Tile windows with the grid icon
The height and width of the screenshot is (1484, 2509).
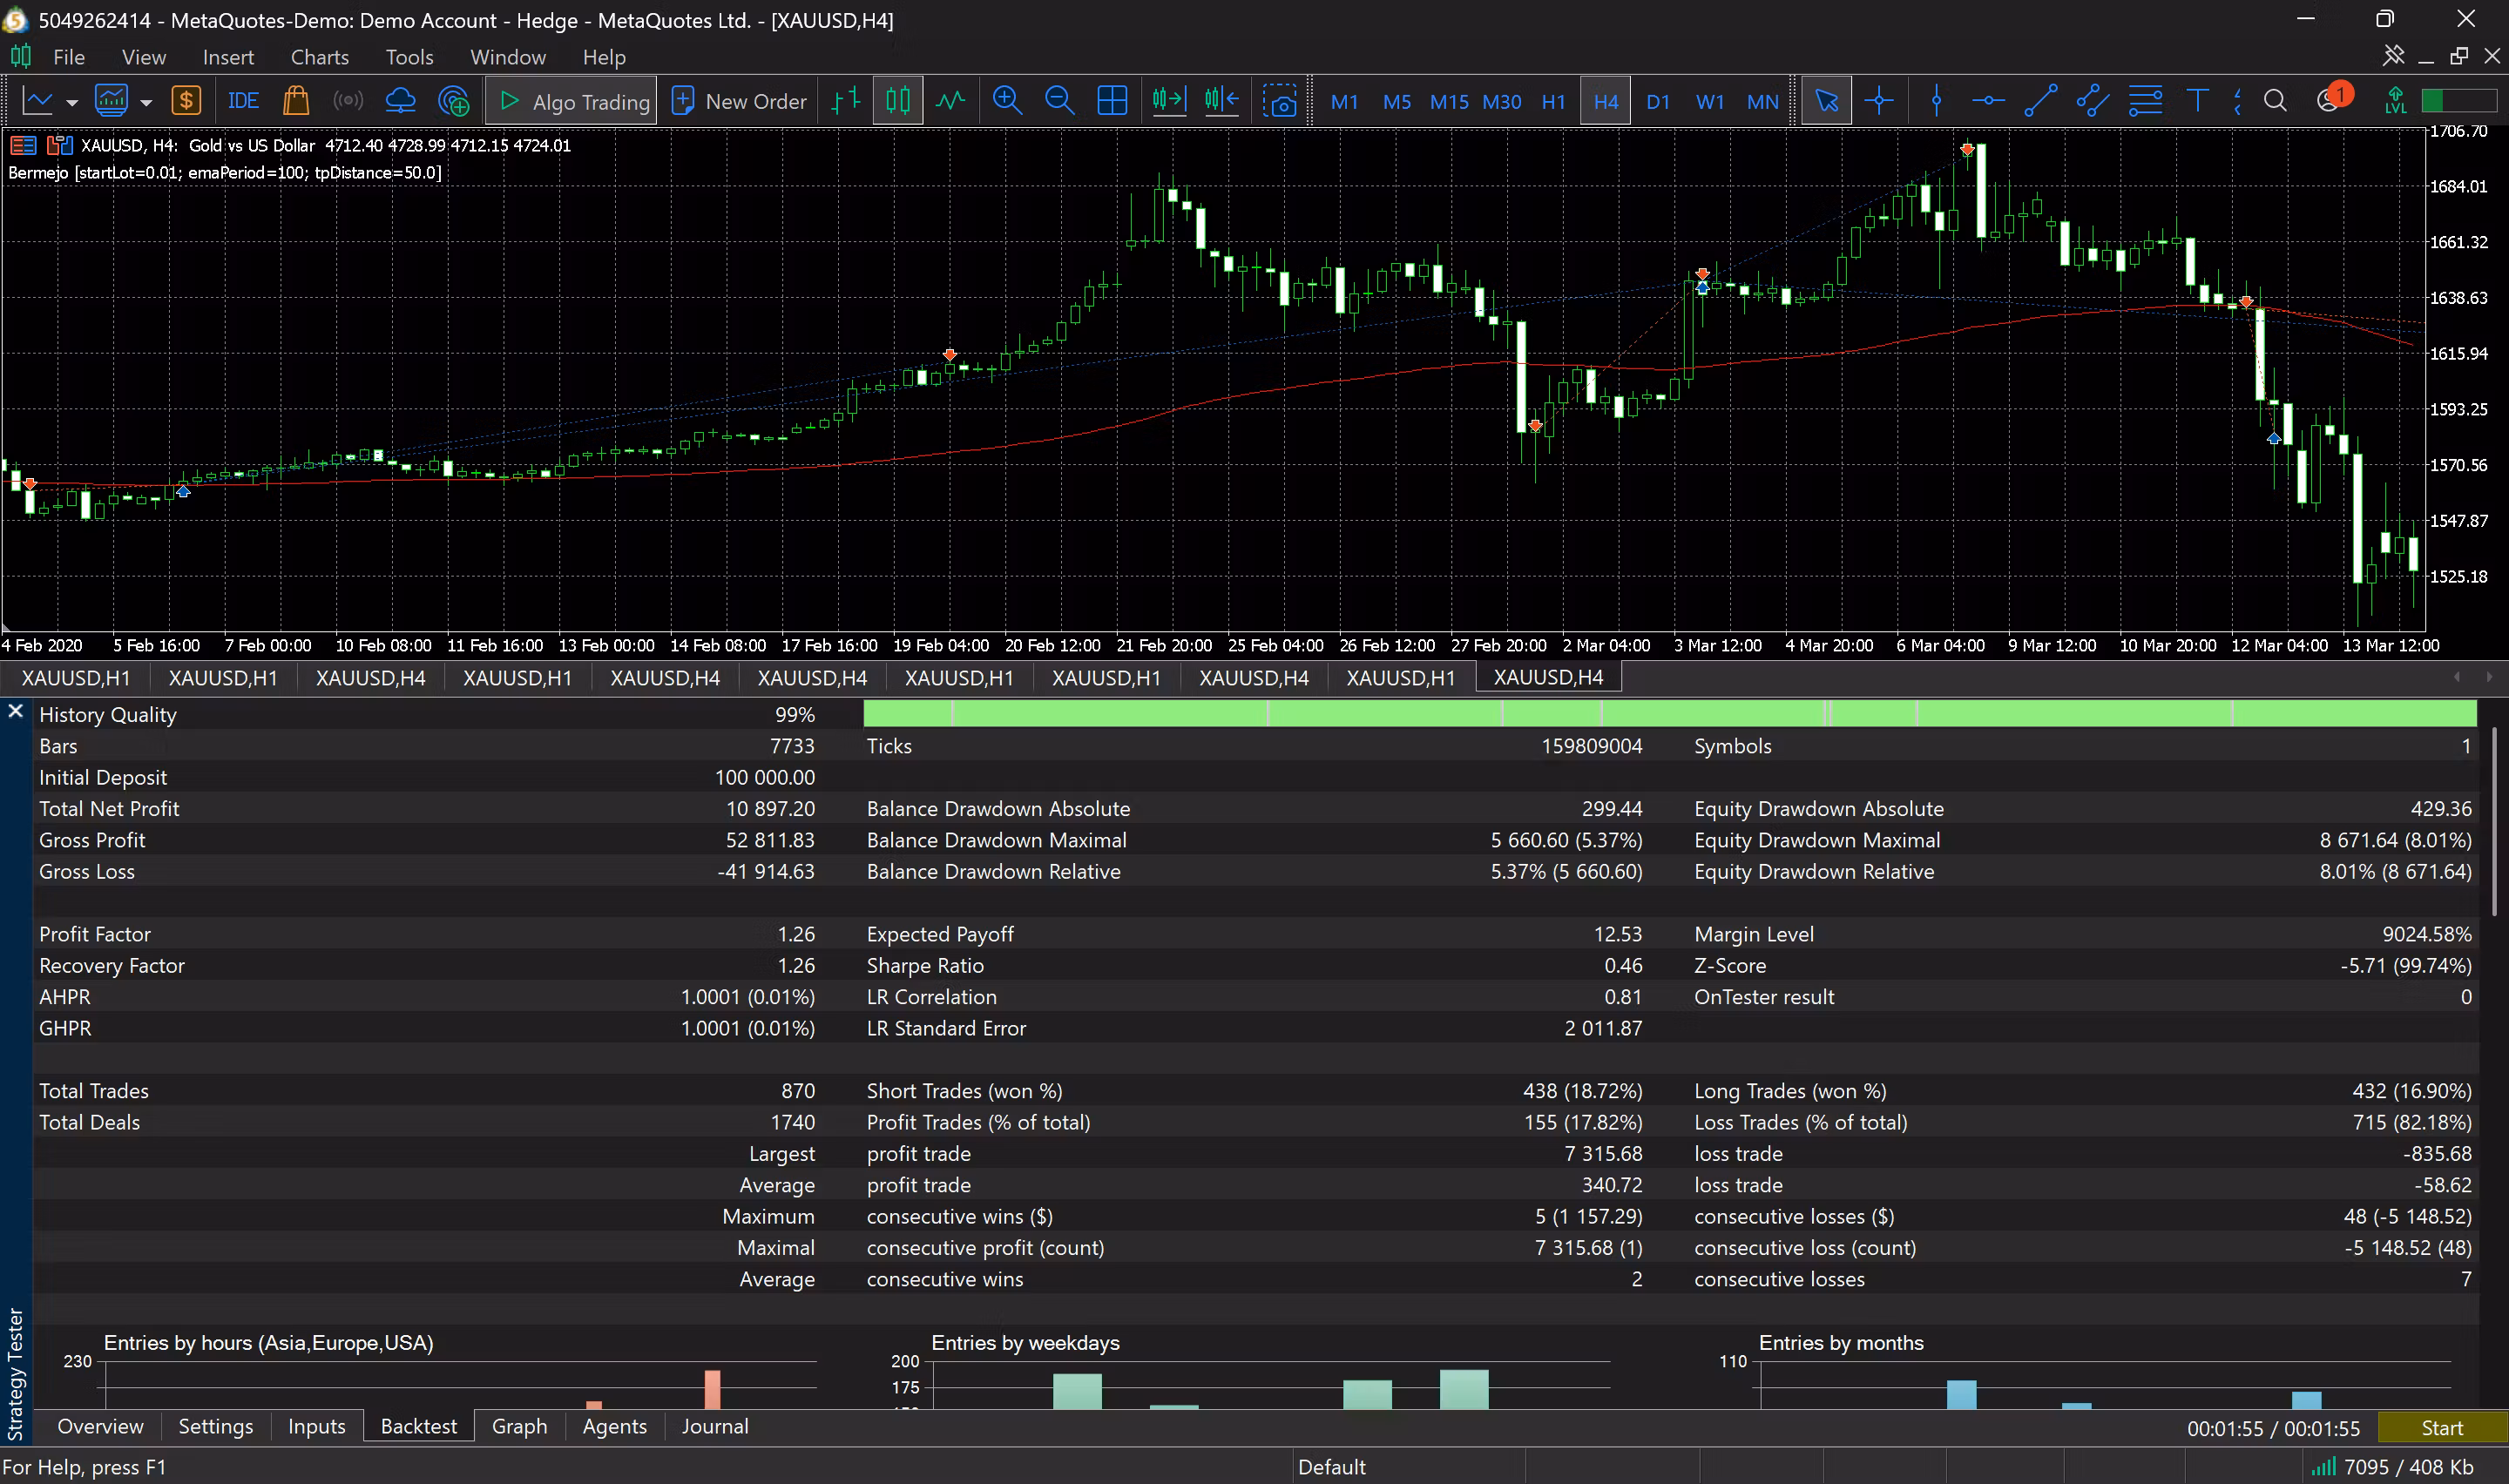(x=1112, y=101)
